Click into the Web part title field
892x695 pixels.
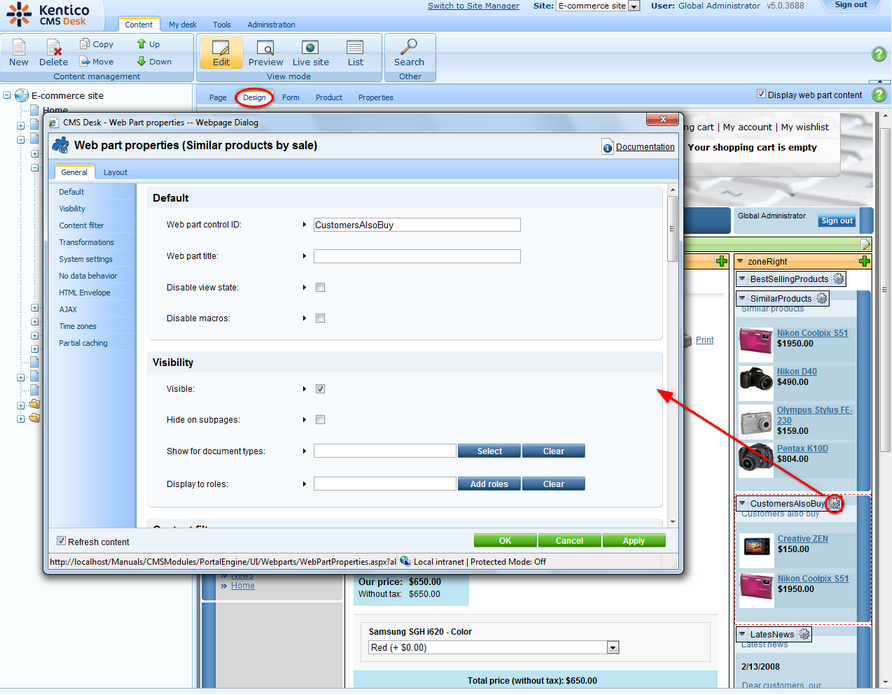pos(417,257)
